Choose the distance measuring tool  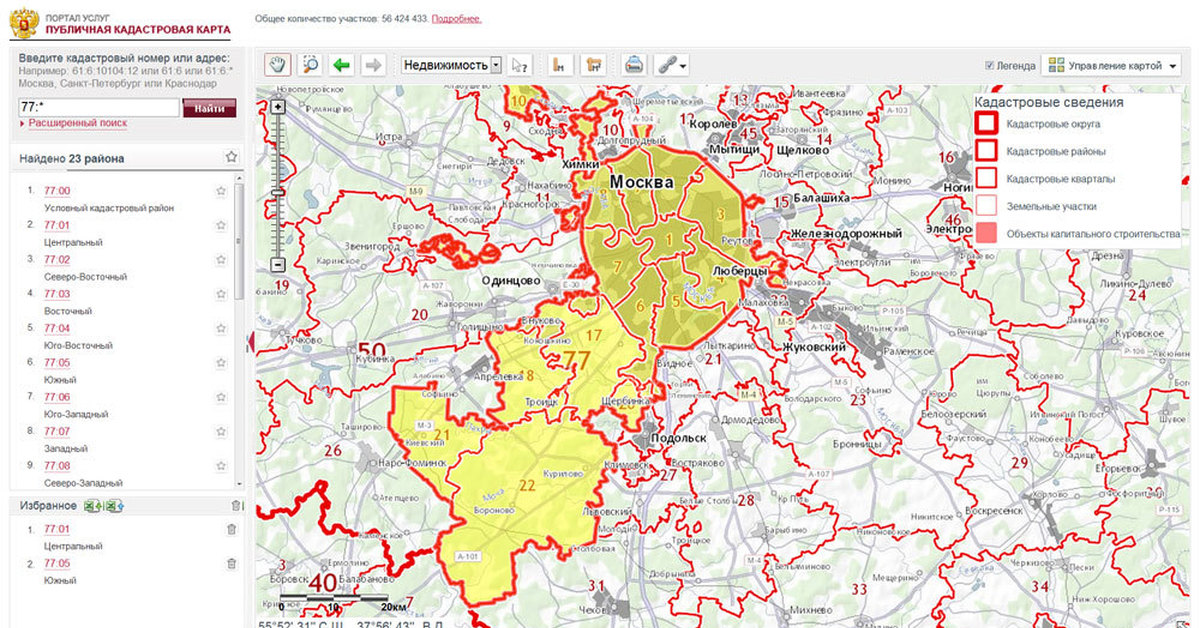pyautogui.click(x=562, y=65)
